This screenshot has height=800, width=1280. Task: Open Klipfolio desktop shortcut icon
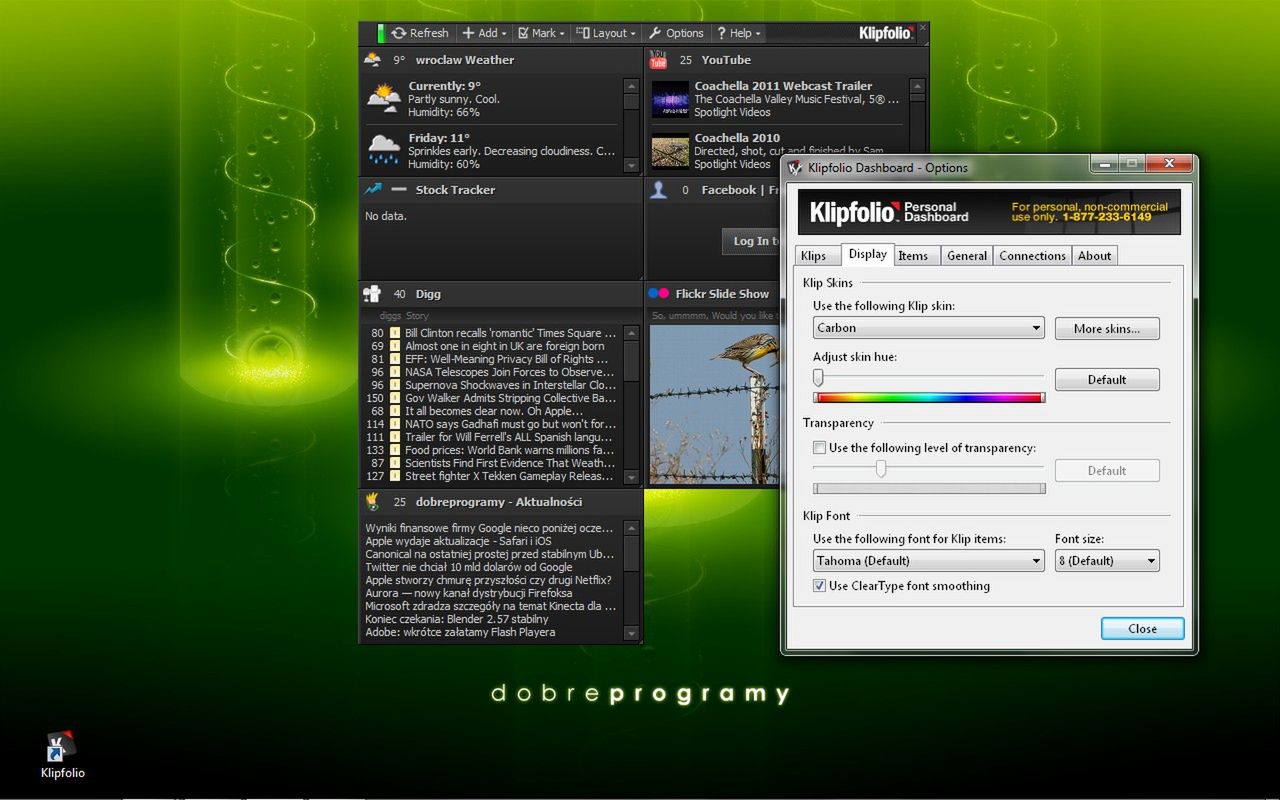[x=62, y=746]
